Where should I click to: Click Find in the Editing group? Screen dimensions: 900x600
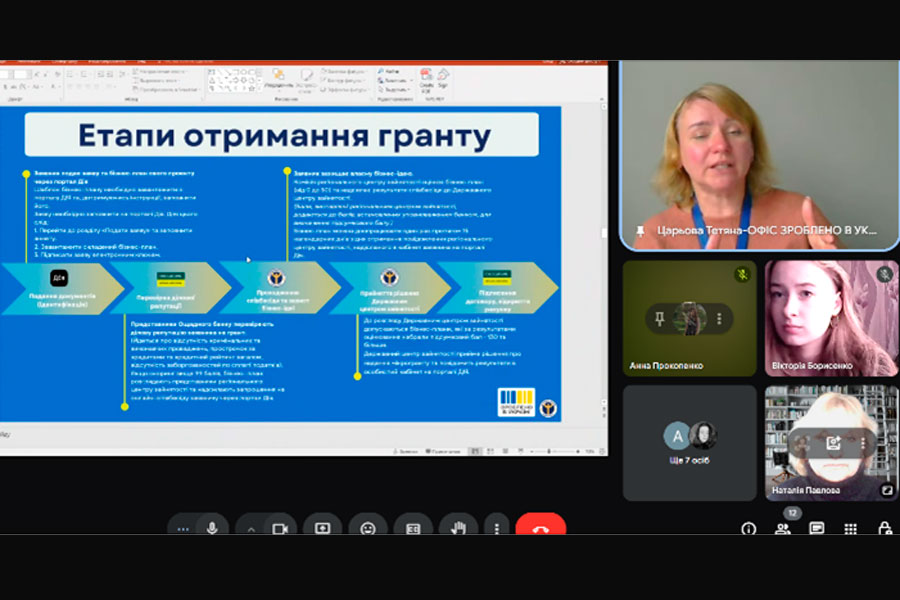[389, 71]
